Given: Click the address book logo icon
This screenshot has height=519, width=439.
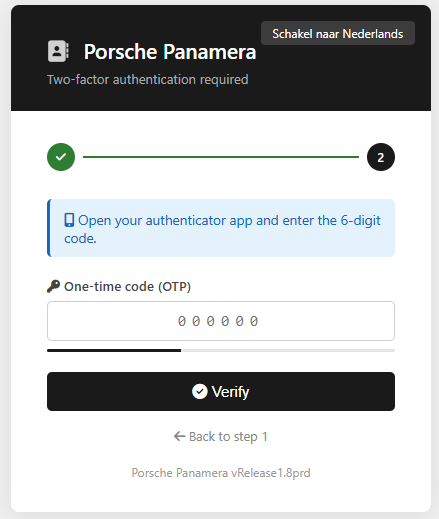Looking at the screenshot, I should point(58,51).
